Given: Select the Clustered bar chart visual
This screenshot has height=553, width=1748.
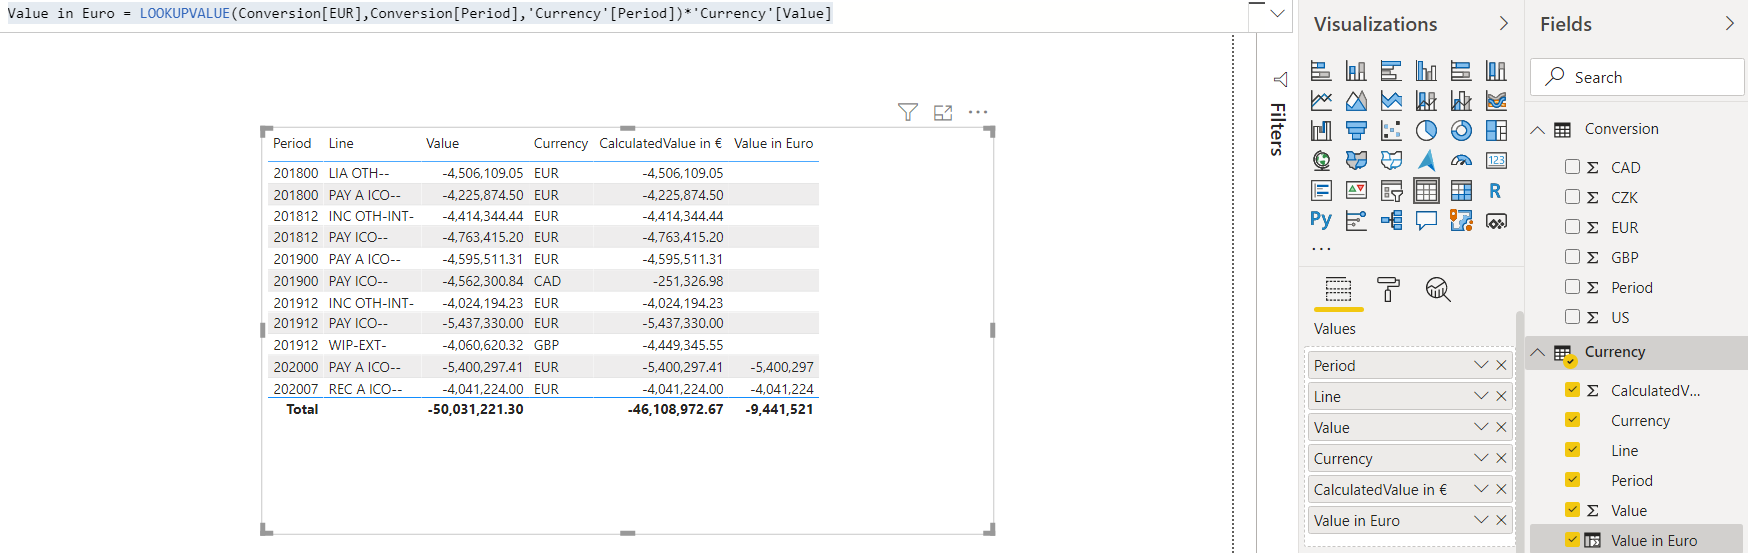Looking at the screenshot, I should tap(1391, 71).
